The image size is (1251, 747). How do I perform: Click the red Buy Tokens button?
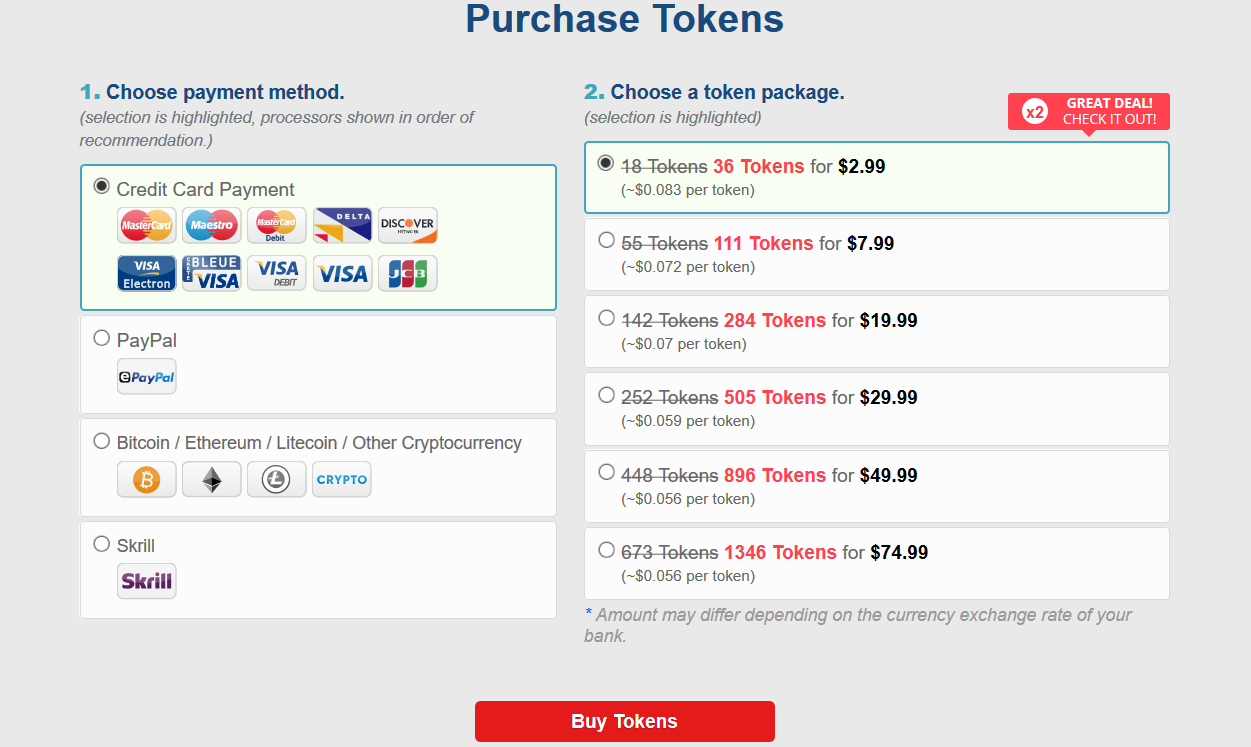[625, 721]
